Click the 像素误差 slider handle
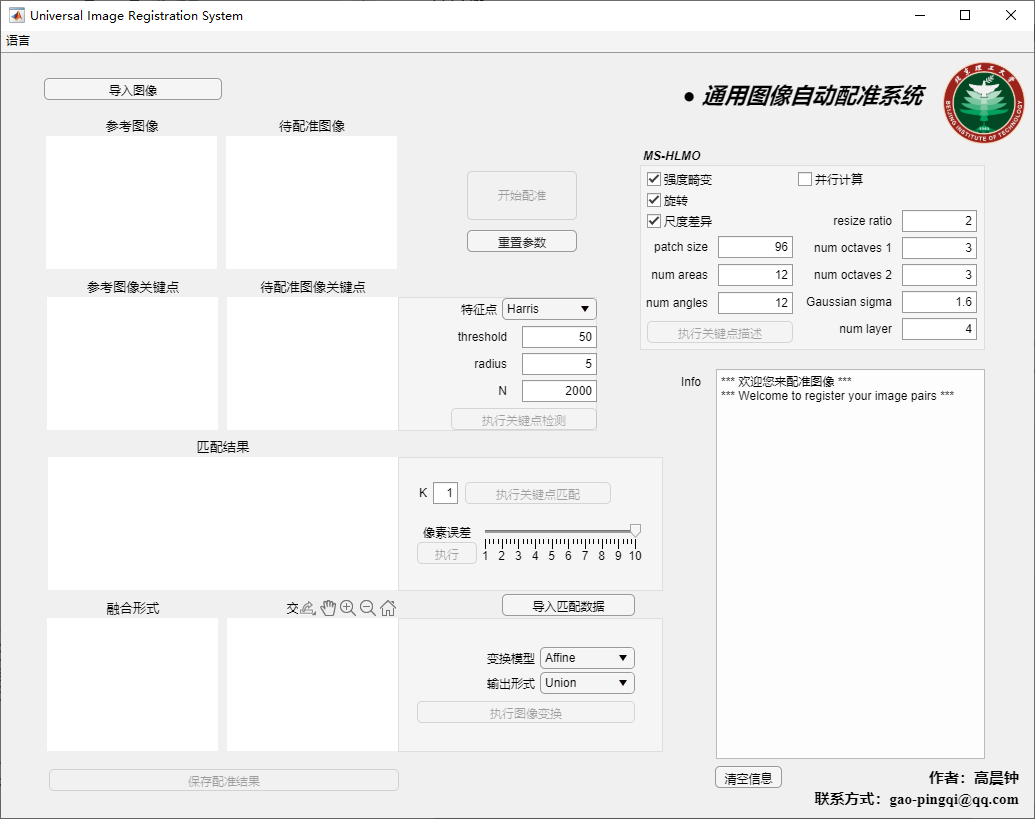1035x819 pixels. pos(635,530)
